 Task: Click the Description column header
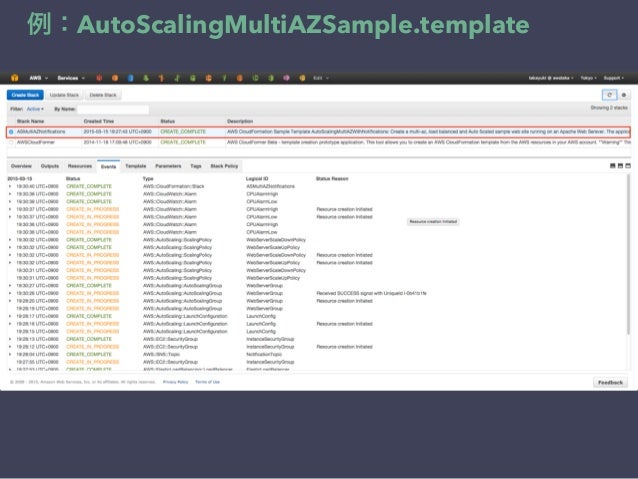pyautogui.click(x=240, y=121)
